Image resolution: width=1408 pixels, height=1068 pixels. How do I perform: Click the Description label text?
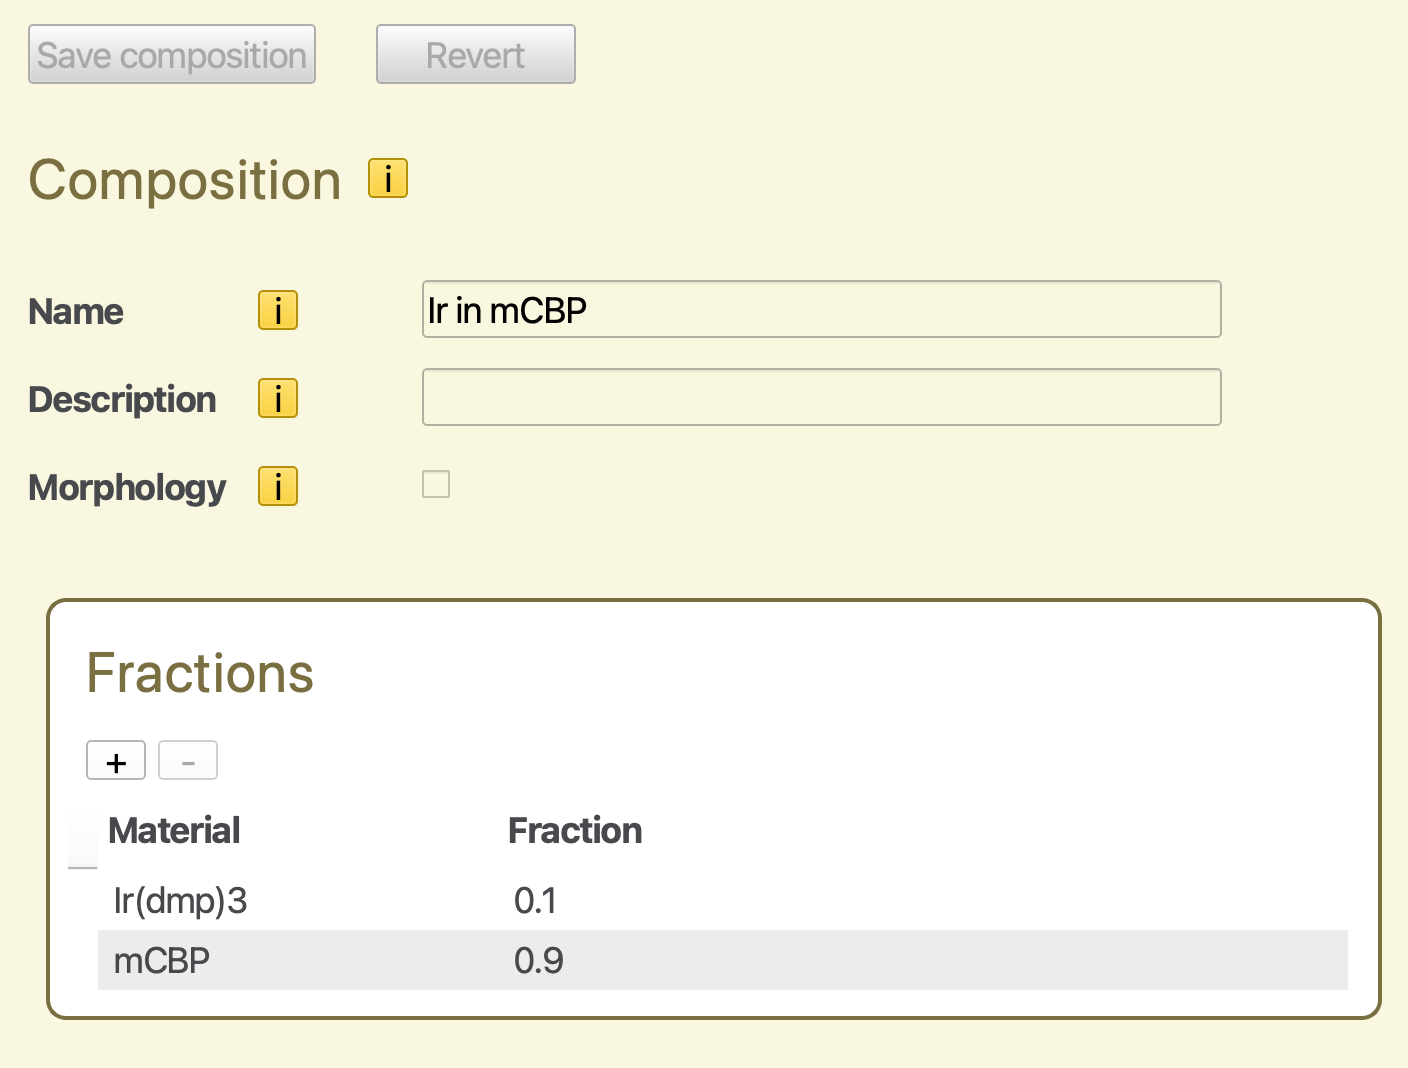(122, 400)
